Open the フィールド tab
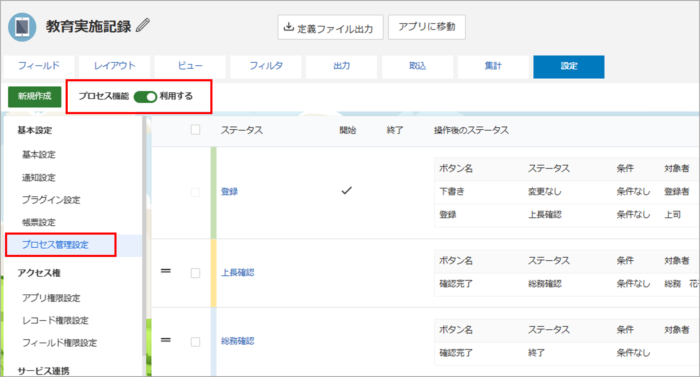 tap(39, 66)
